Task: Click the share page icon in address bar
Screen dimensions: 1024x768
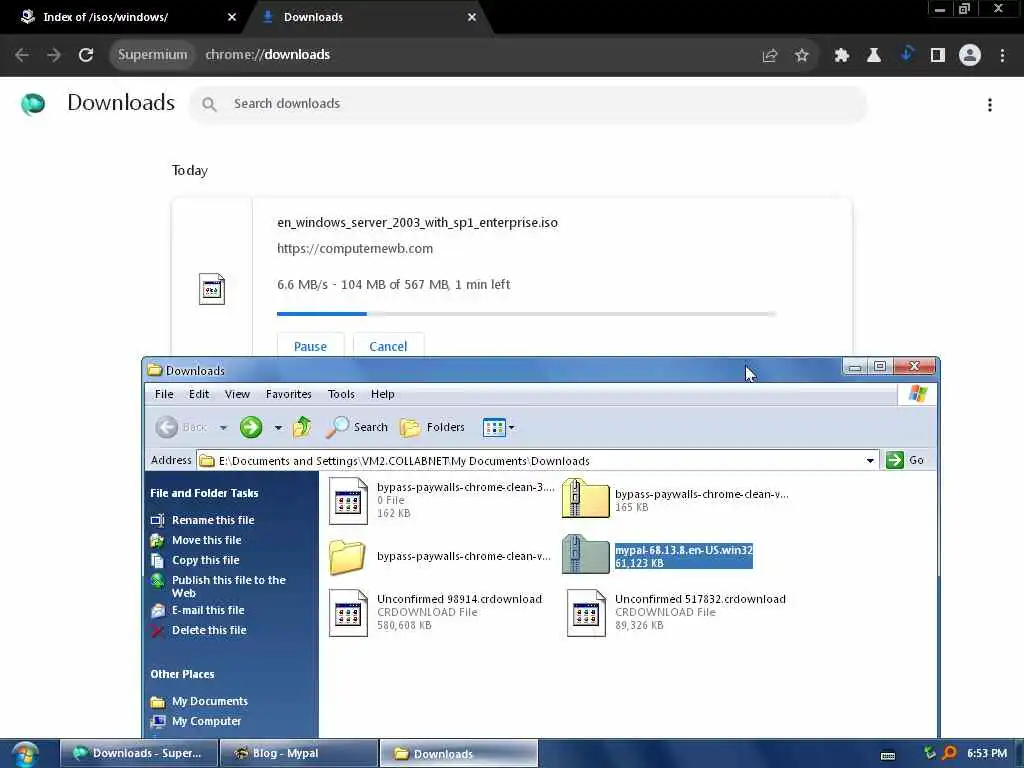Action: pos(770,56)
